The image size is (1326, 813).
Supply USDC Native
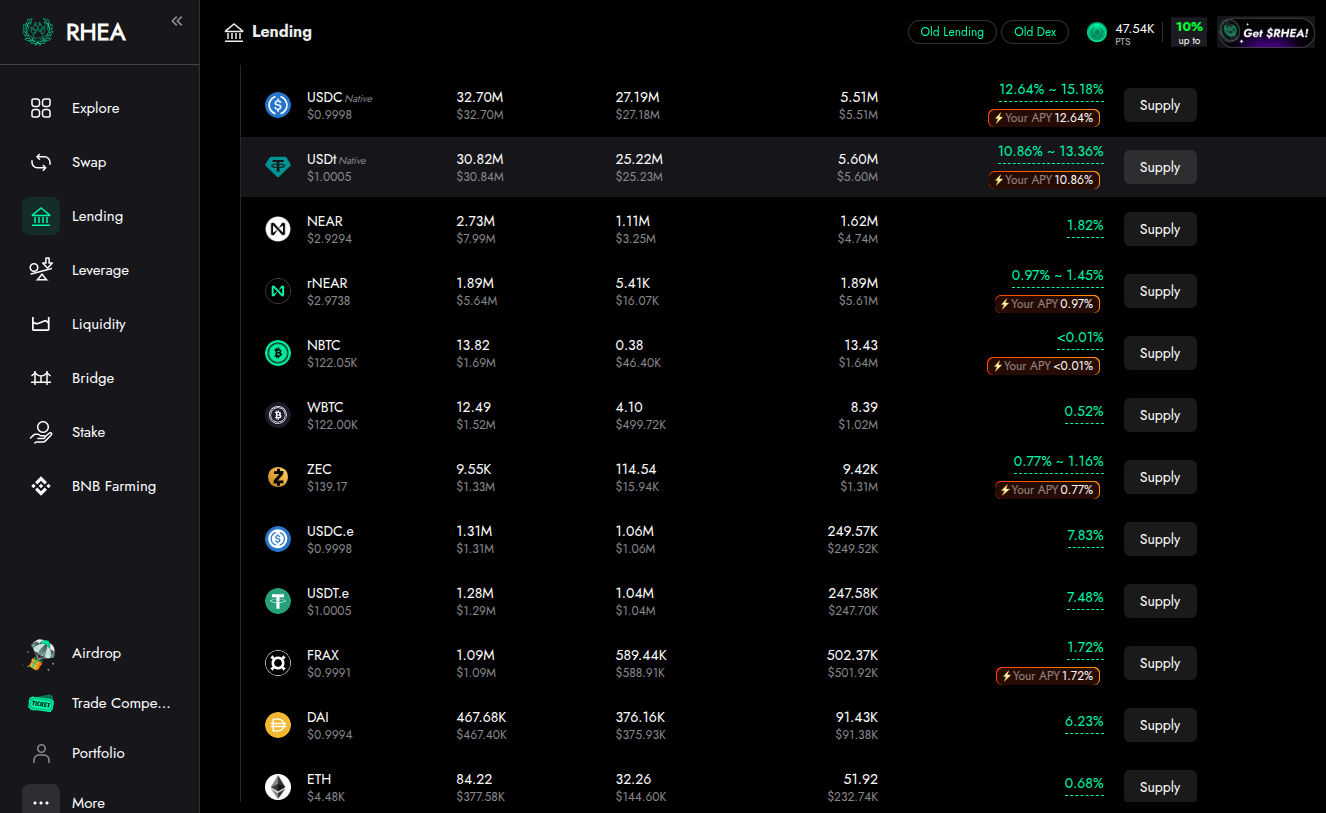[1160, 105]
